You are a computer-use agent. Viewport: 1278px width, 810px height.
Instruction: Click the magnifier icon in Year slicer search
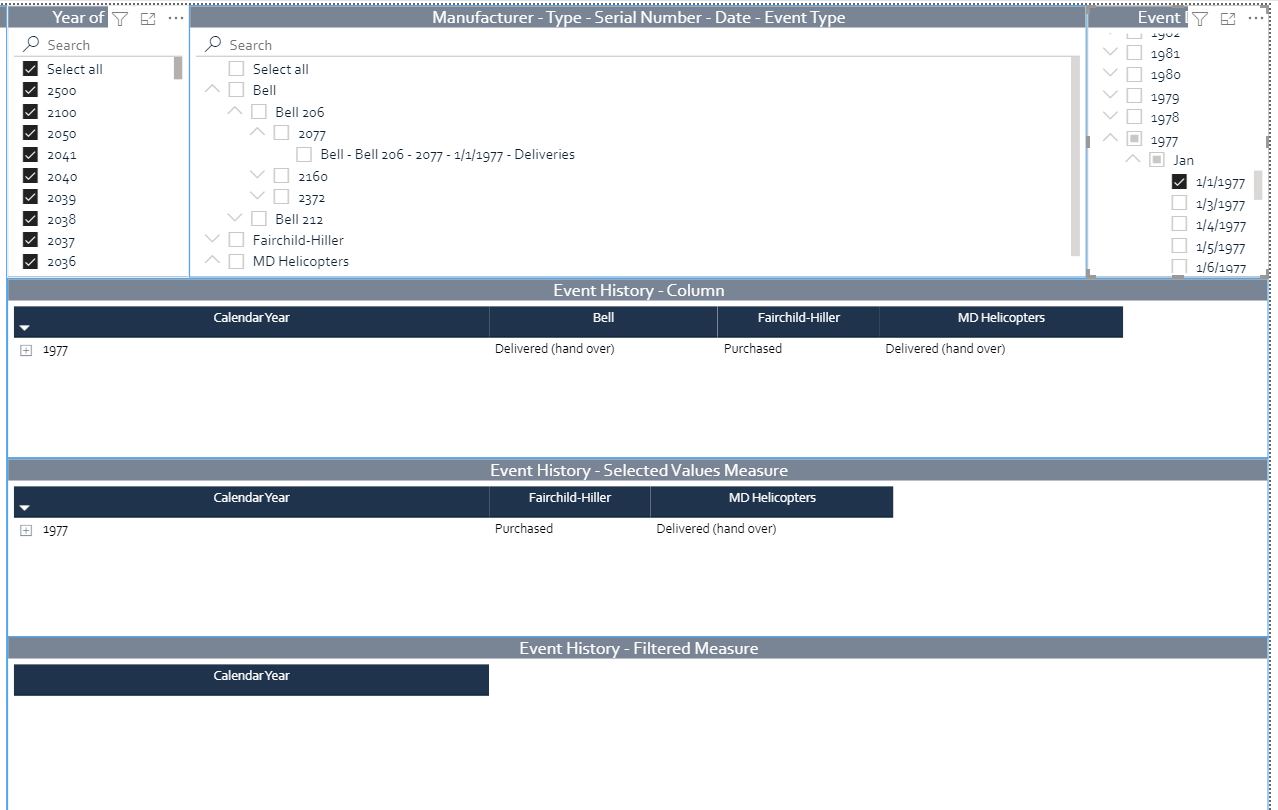pos(31,44)
